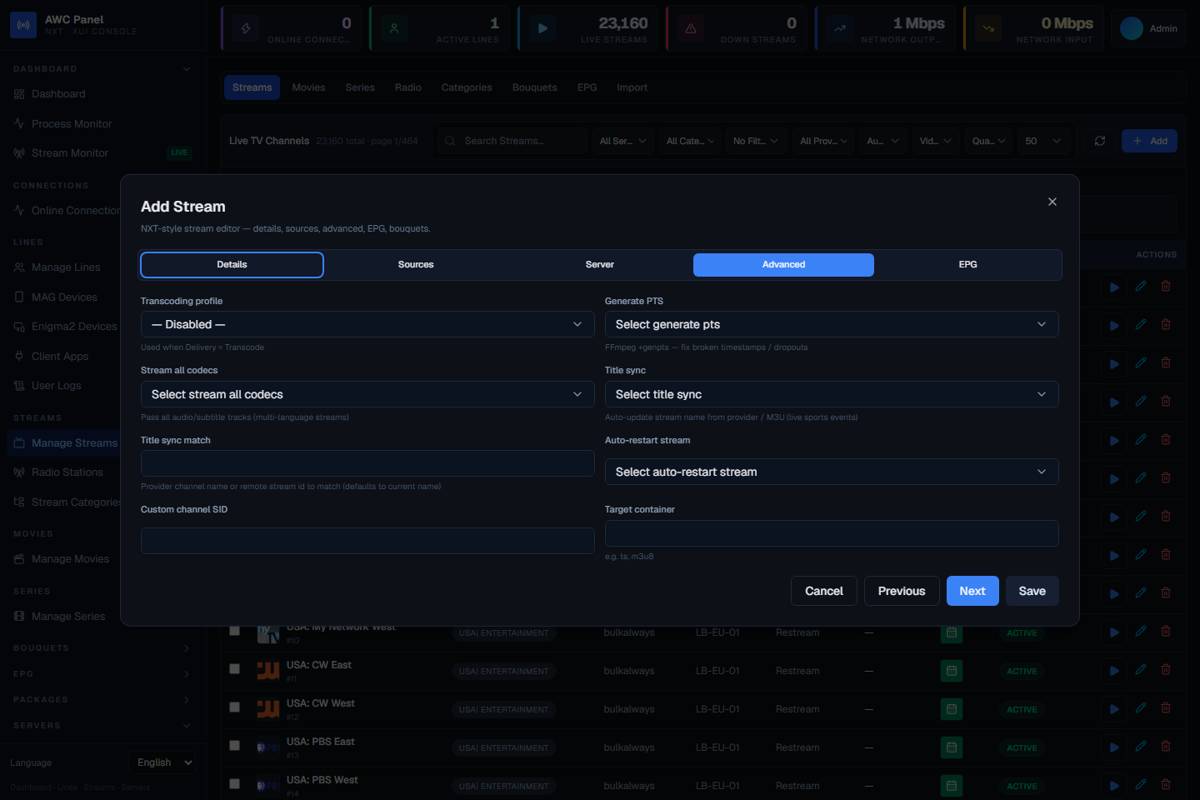Click the Stream Monitor broadcast icon
Screen dimensions: 1200x800
[19, 153]
